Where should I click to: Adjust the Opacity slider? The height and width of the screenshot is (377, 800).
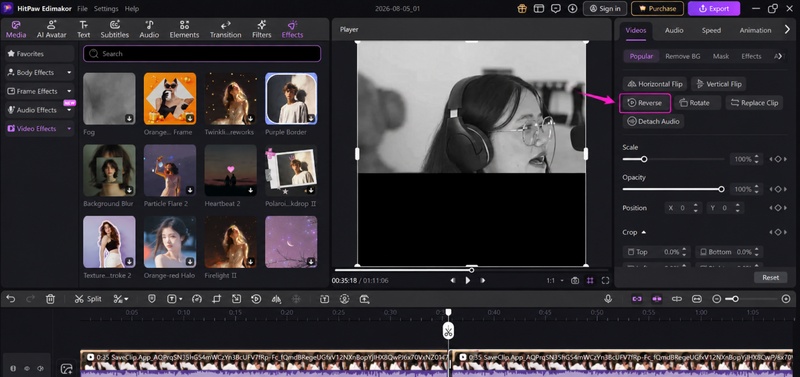click(672, 189)
